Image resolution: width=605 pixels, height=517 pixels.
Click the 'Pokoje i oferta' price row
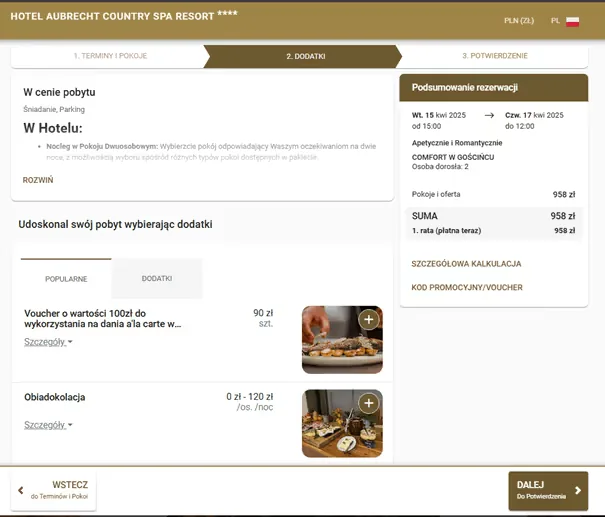(x=493, y=194)
